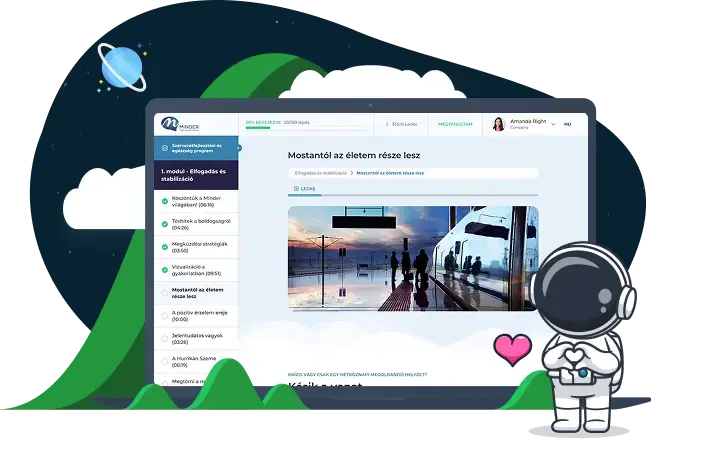
Task: Click the lesson tab progress bar under LECKE
Action: [413, 195]
